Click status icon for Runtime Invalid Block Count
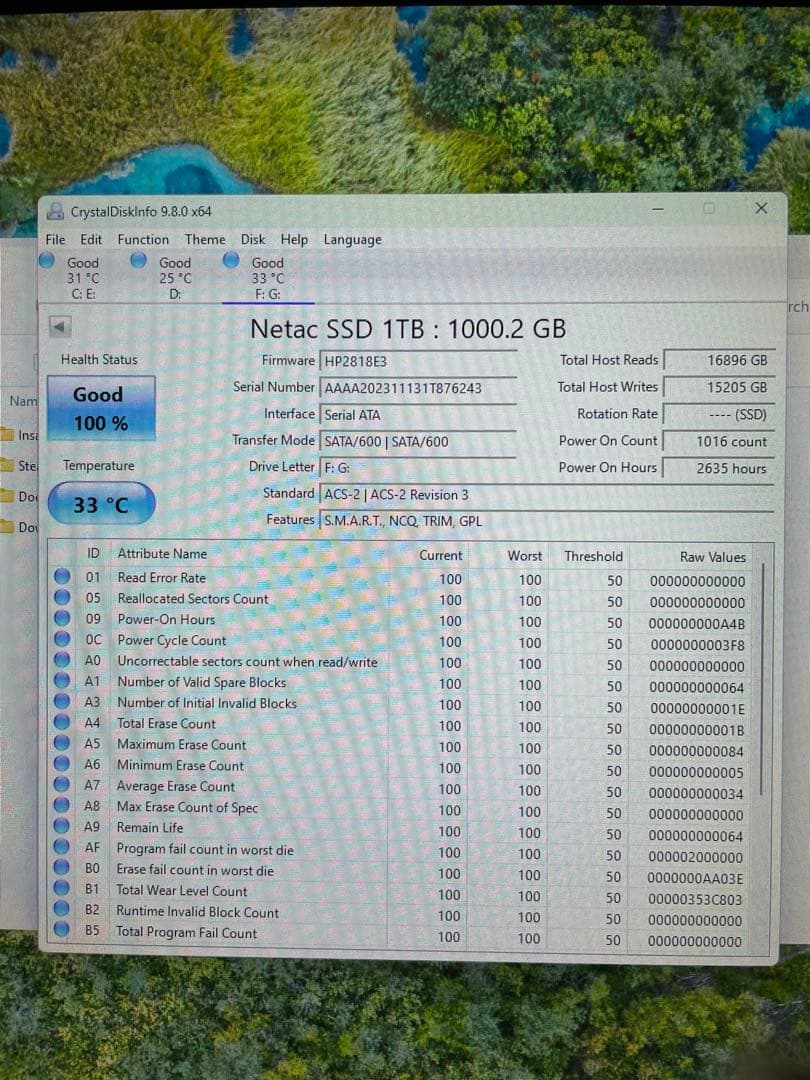810x1080 pixels. pos(62,908)
